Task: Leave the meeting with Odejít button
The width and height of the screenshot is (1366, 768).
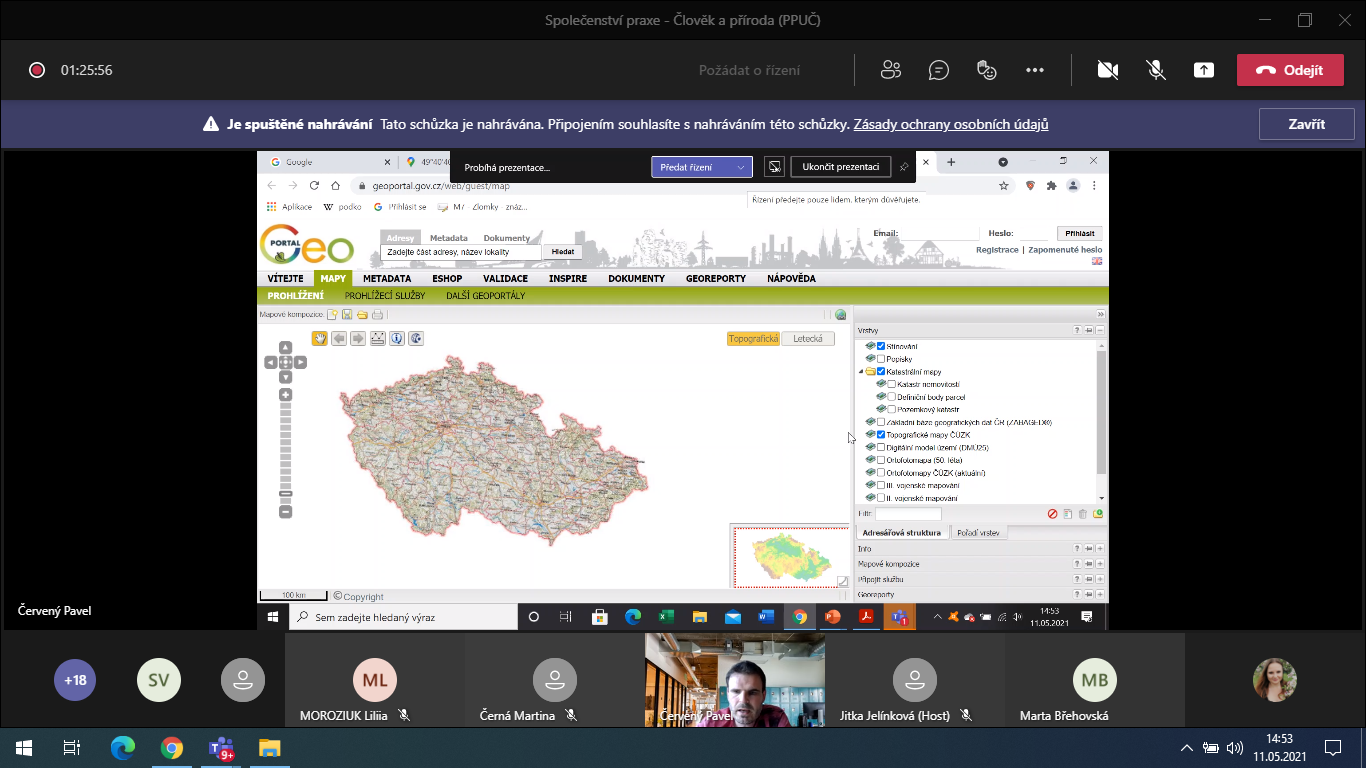Action: 1289,70
